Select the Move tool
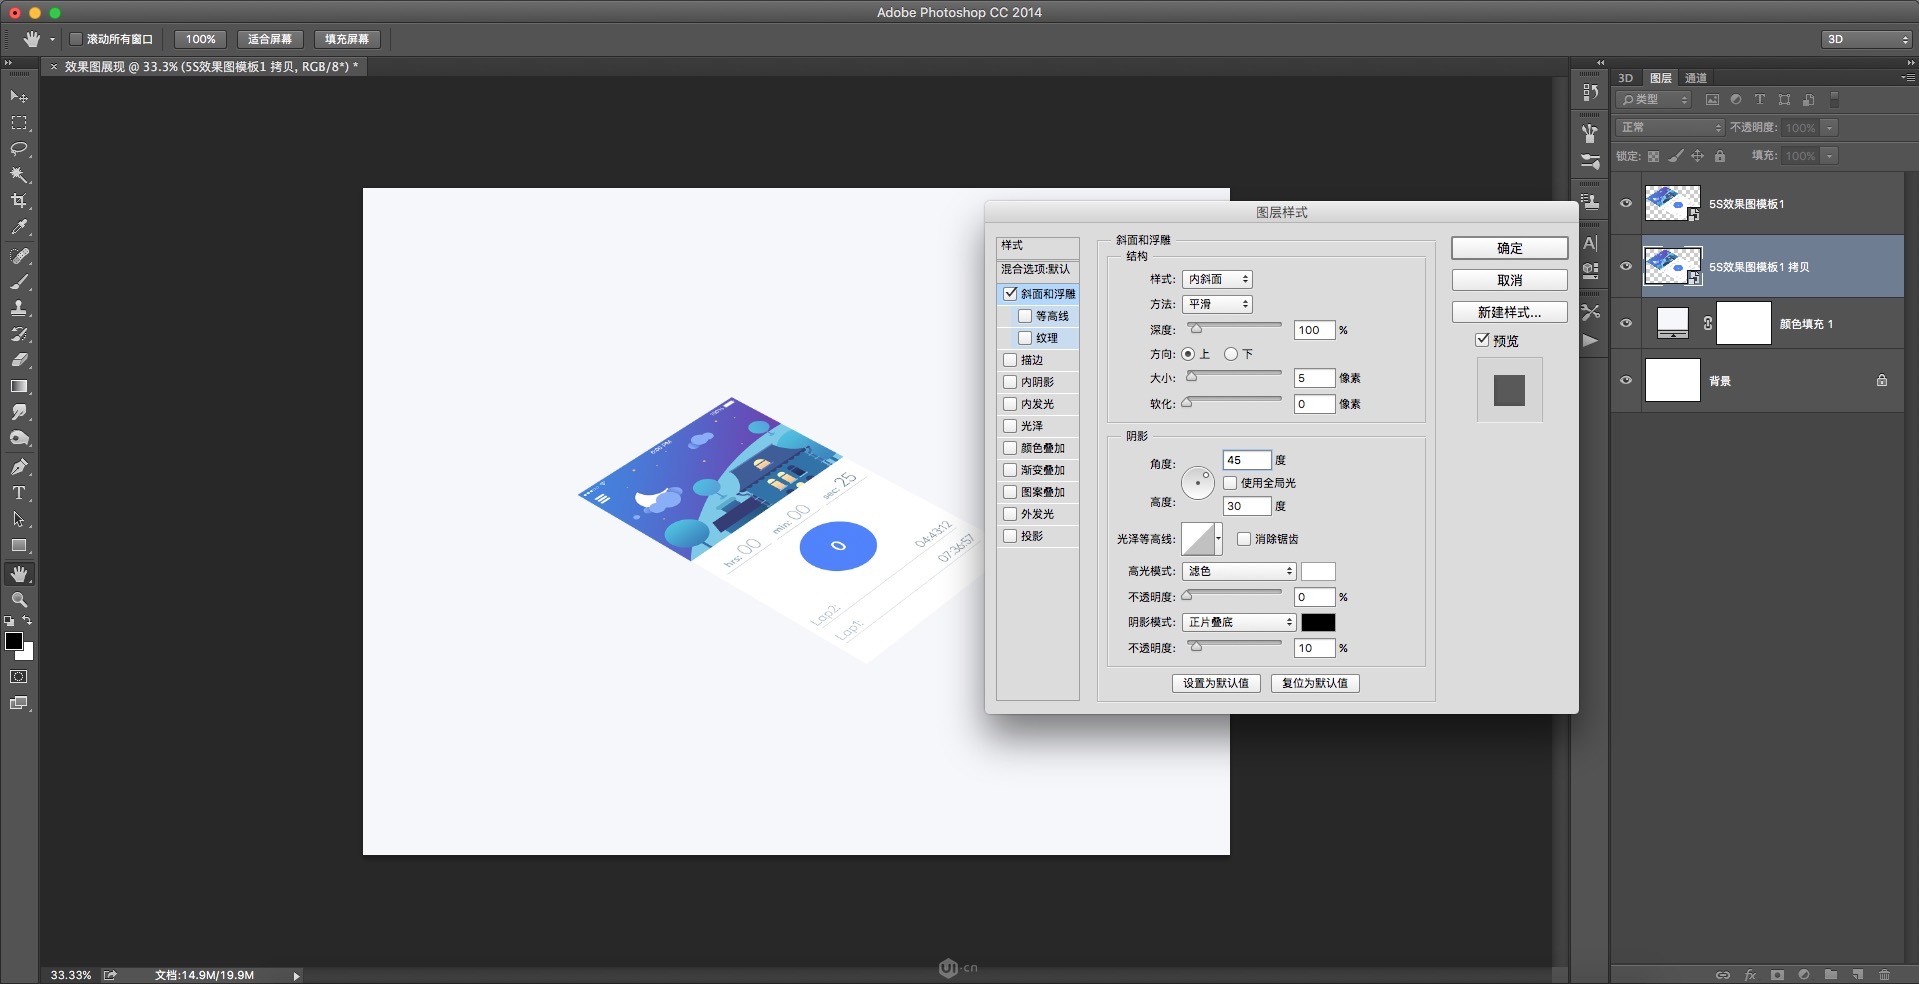 (x=19, y=96)
